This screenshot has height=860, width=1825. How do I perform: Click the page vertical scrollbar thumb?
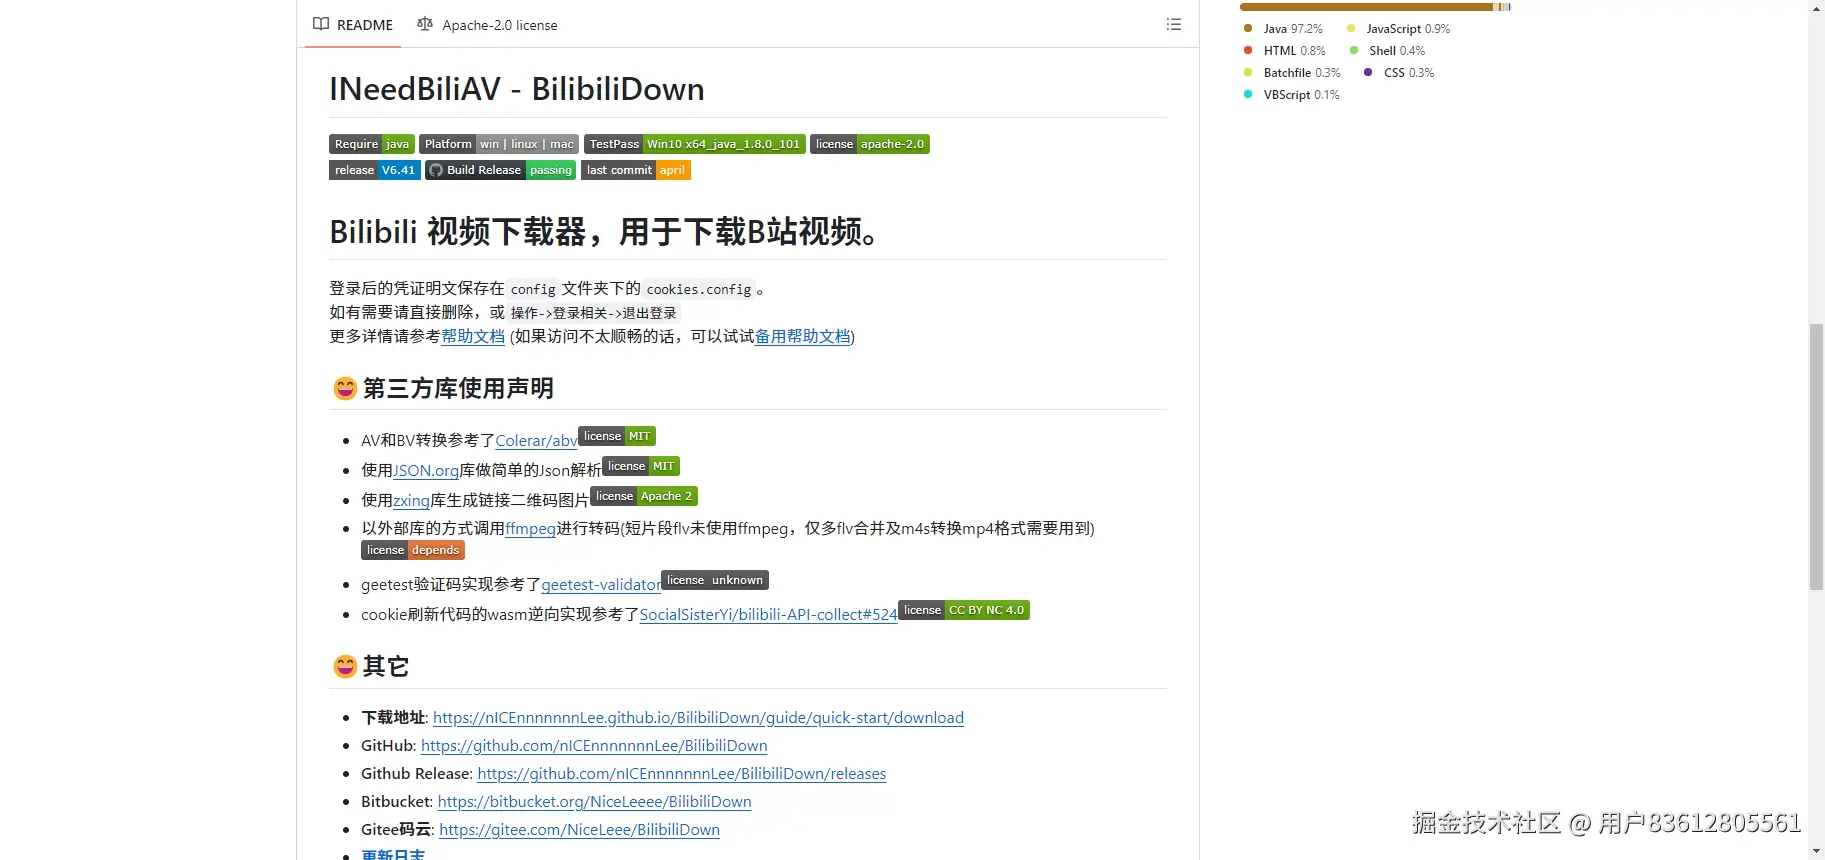click(1816, 457)
